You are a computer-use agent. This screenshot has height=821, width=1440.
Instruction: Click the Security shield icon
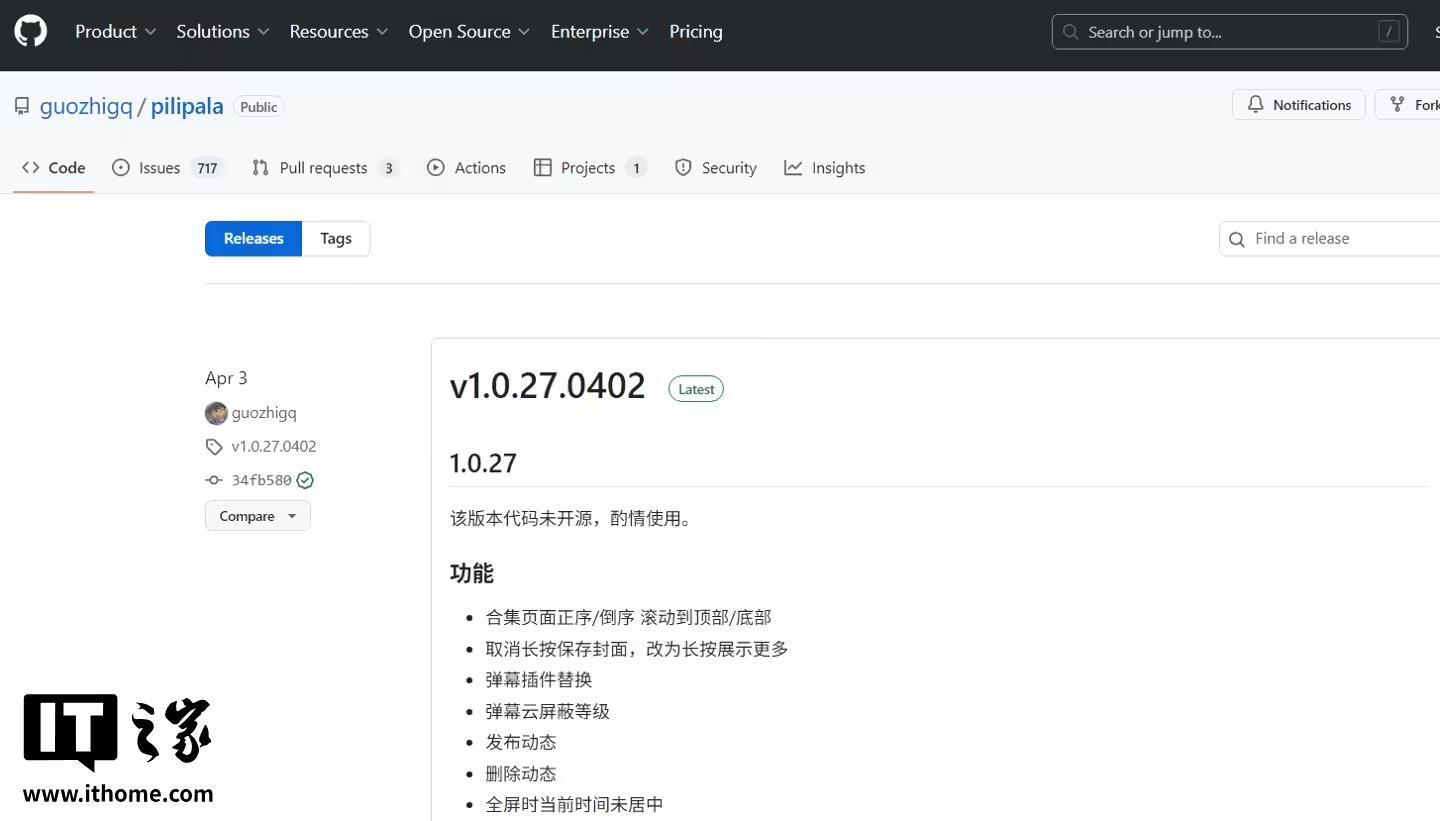click(x=683, y=168)
